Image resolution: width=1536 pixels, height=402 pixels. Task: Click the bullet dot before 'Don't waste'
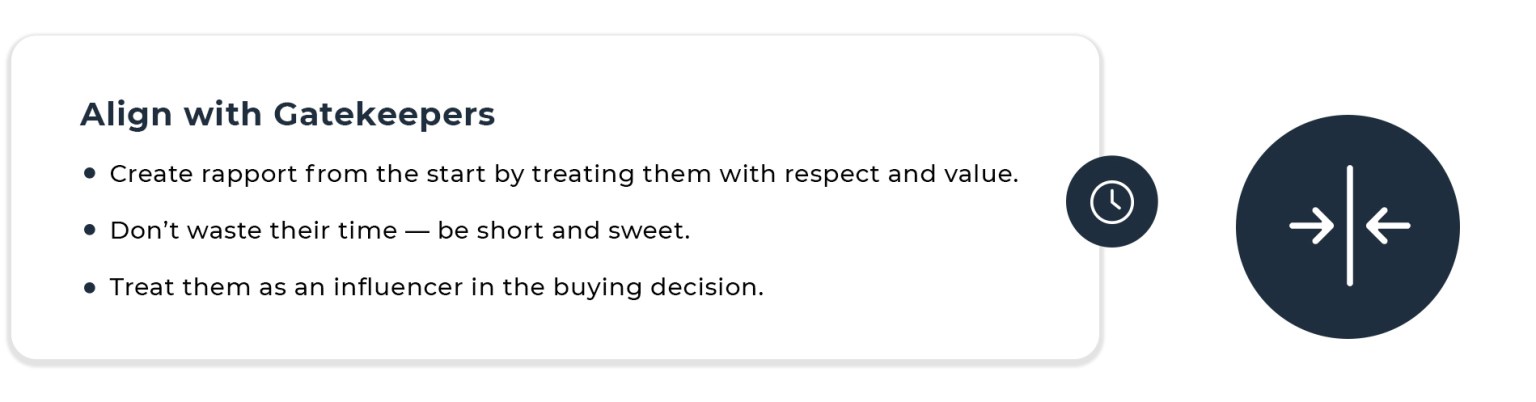(x=90, y=230)
